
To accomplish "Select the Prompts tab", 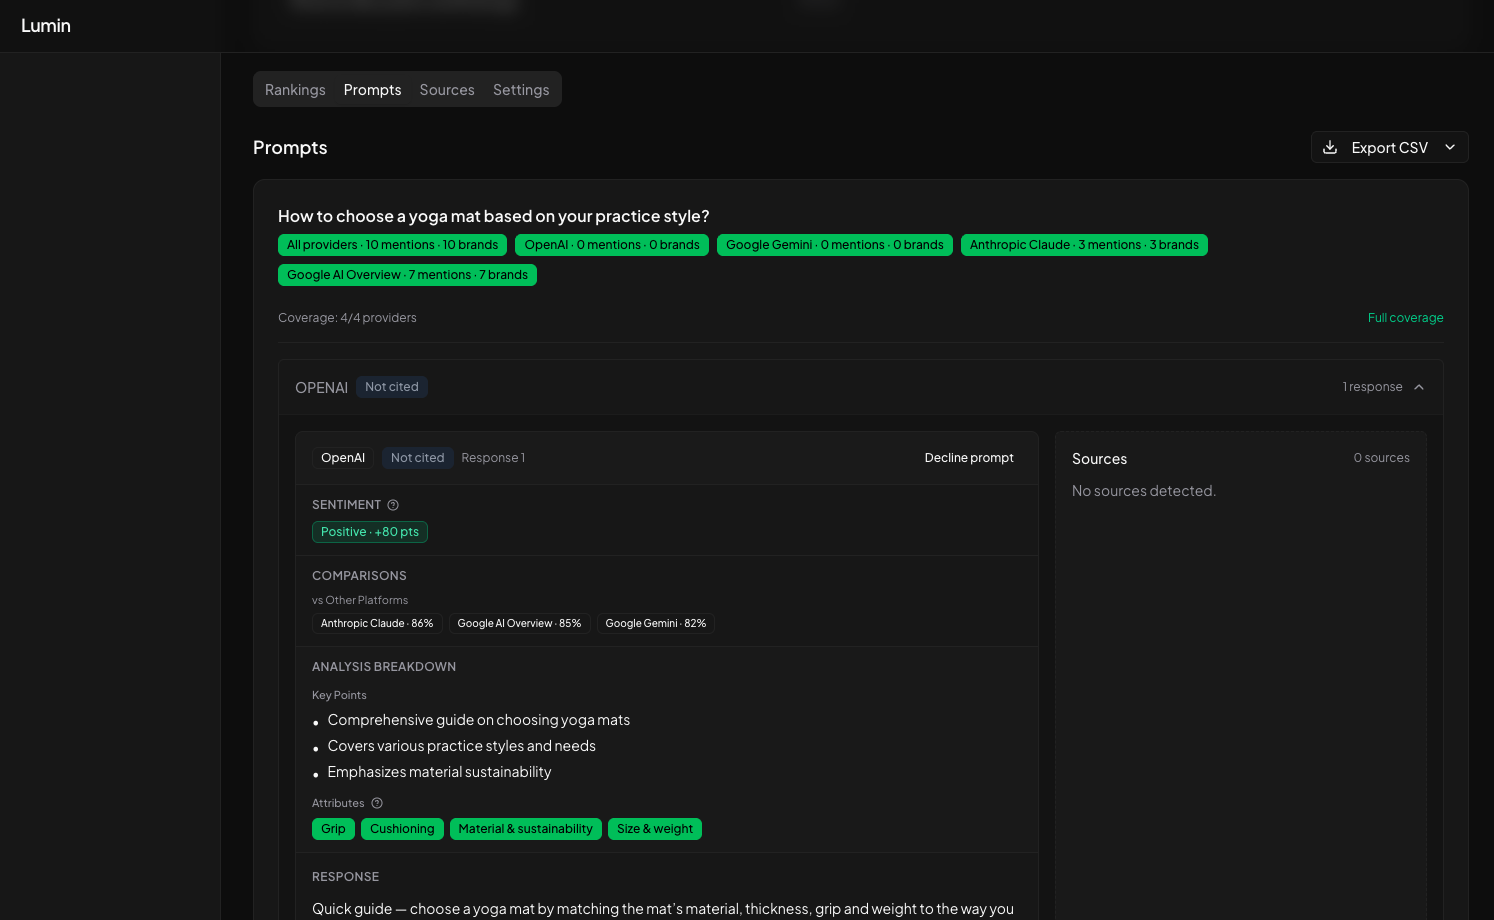I will pos(372,90).
